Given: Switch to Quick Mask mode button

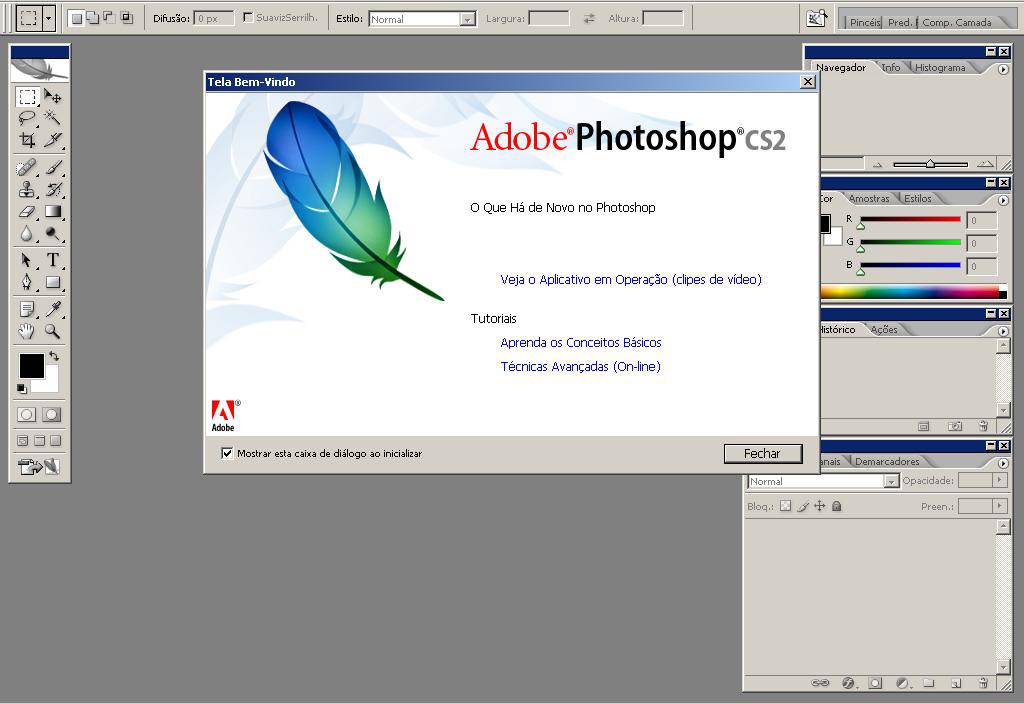Looking at the screenshot, I should 52,415.
